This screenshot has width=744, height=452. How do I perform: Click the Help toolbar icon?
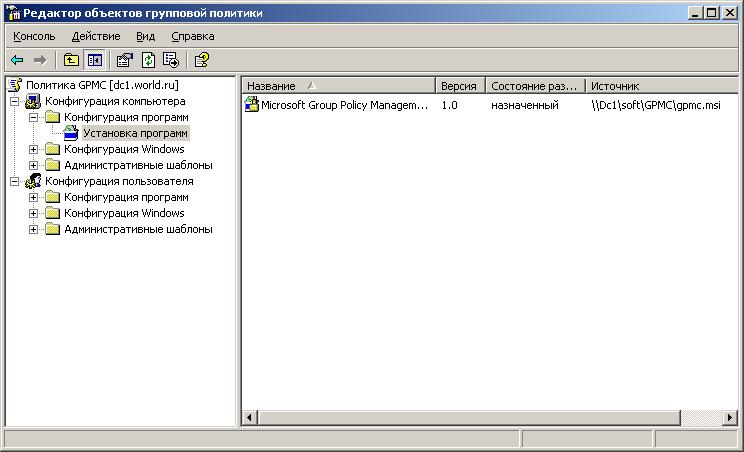[x=202, y=60]
